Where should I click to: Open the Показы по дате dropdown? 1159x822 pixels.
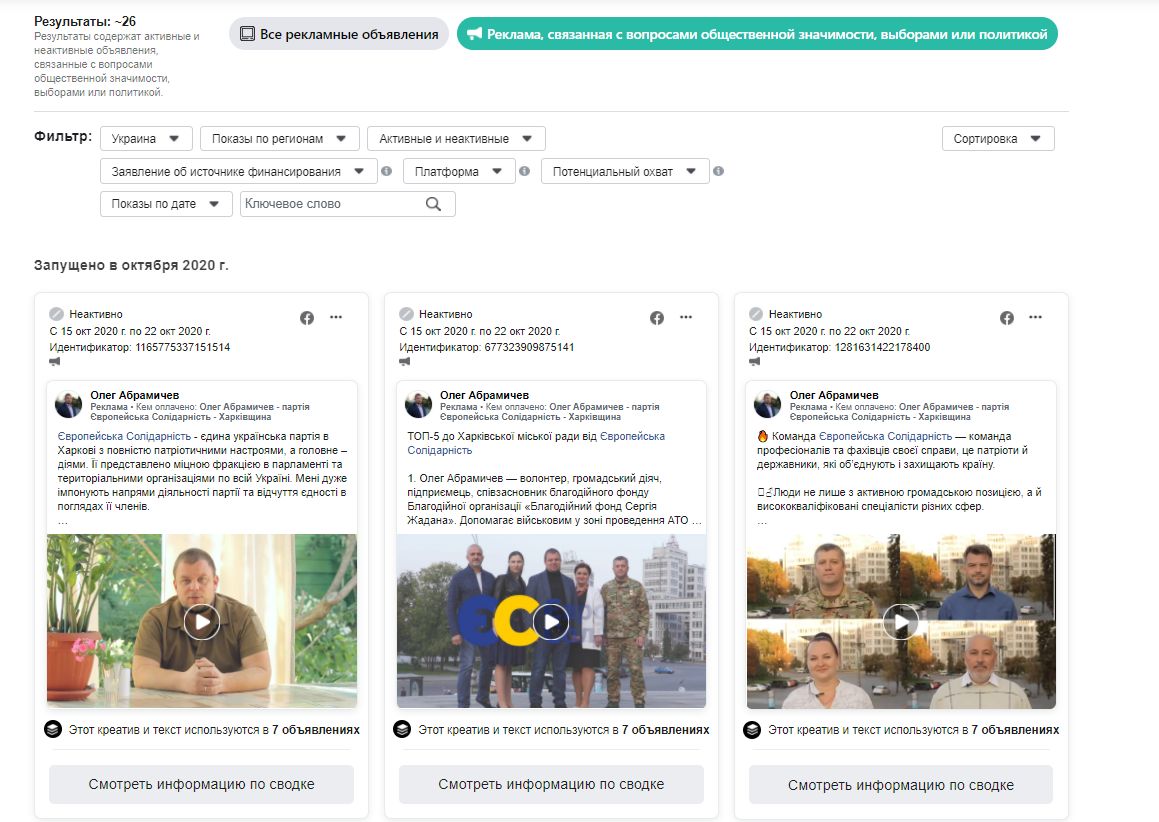(166, 204)
